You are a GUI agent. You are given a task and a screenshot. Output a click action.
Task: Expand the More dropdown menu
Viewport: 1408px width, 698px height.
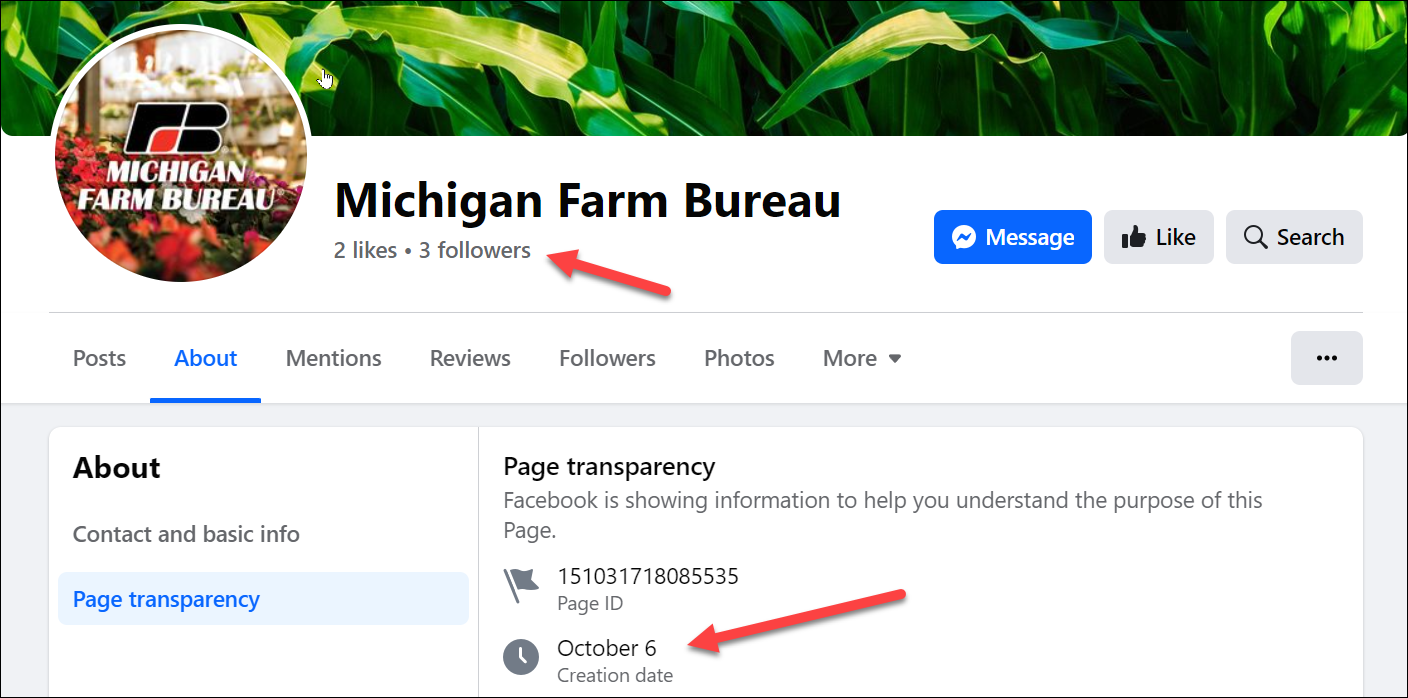click(x=862, y=358)
